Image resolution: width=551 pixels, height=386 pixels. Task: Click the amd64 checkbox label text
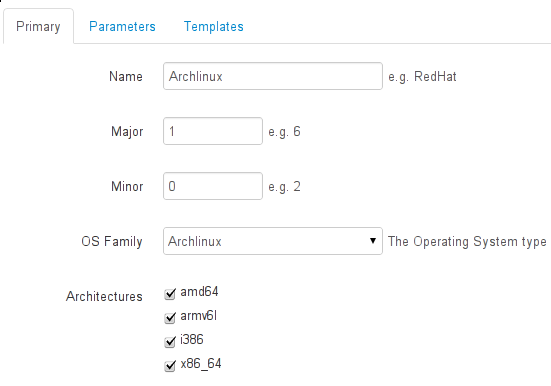pos(199,292)
